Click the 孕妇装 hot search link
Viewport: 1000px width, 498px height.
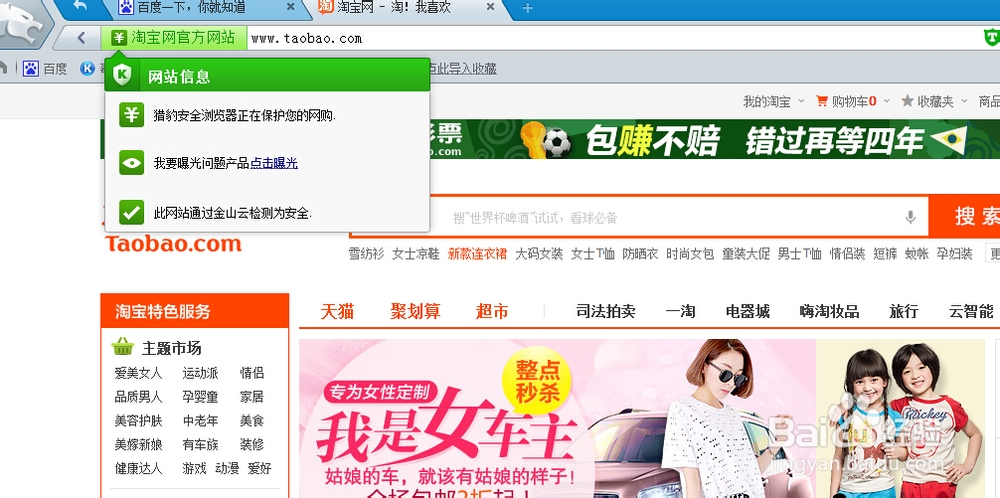pos(954,254)
